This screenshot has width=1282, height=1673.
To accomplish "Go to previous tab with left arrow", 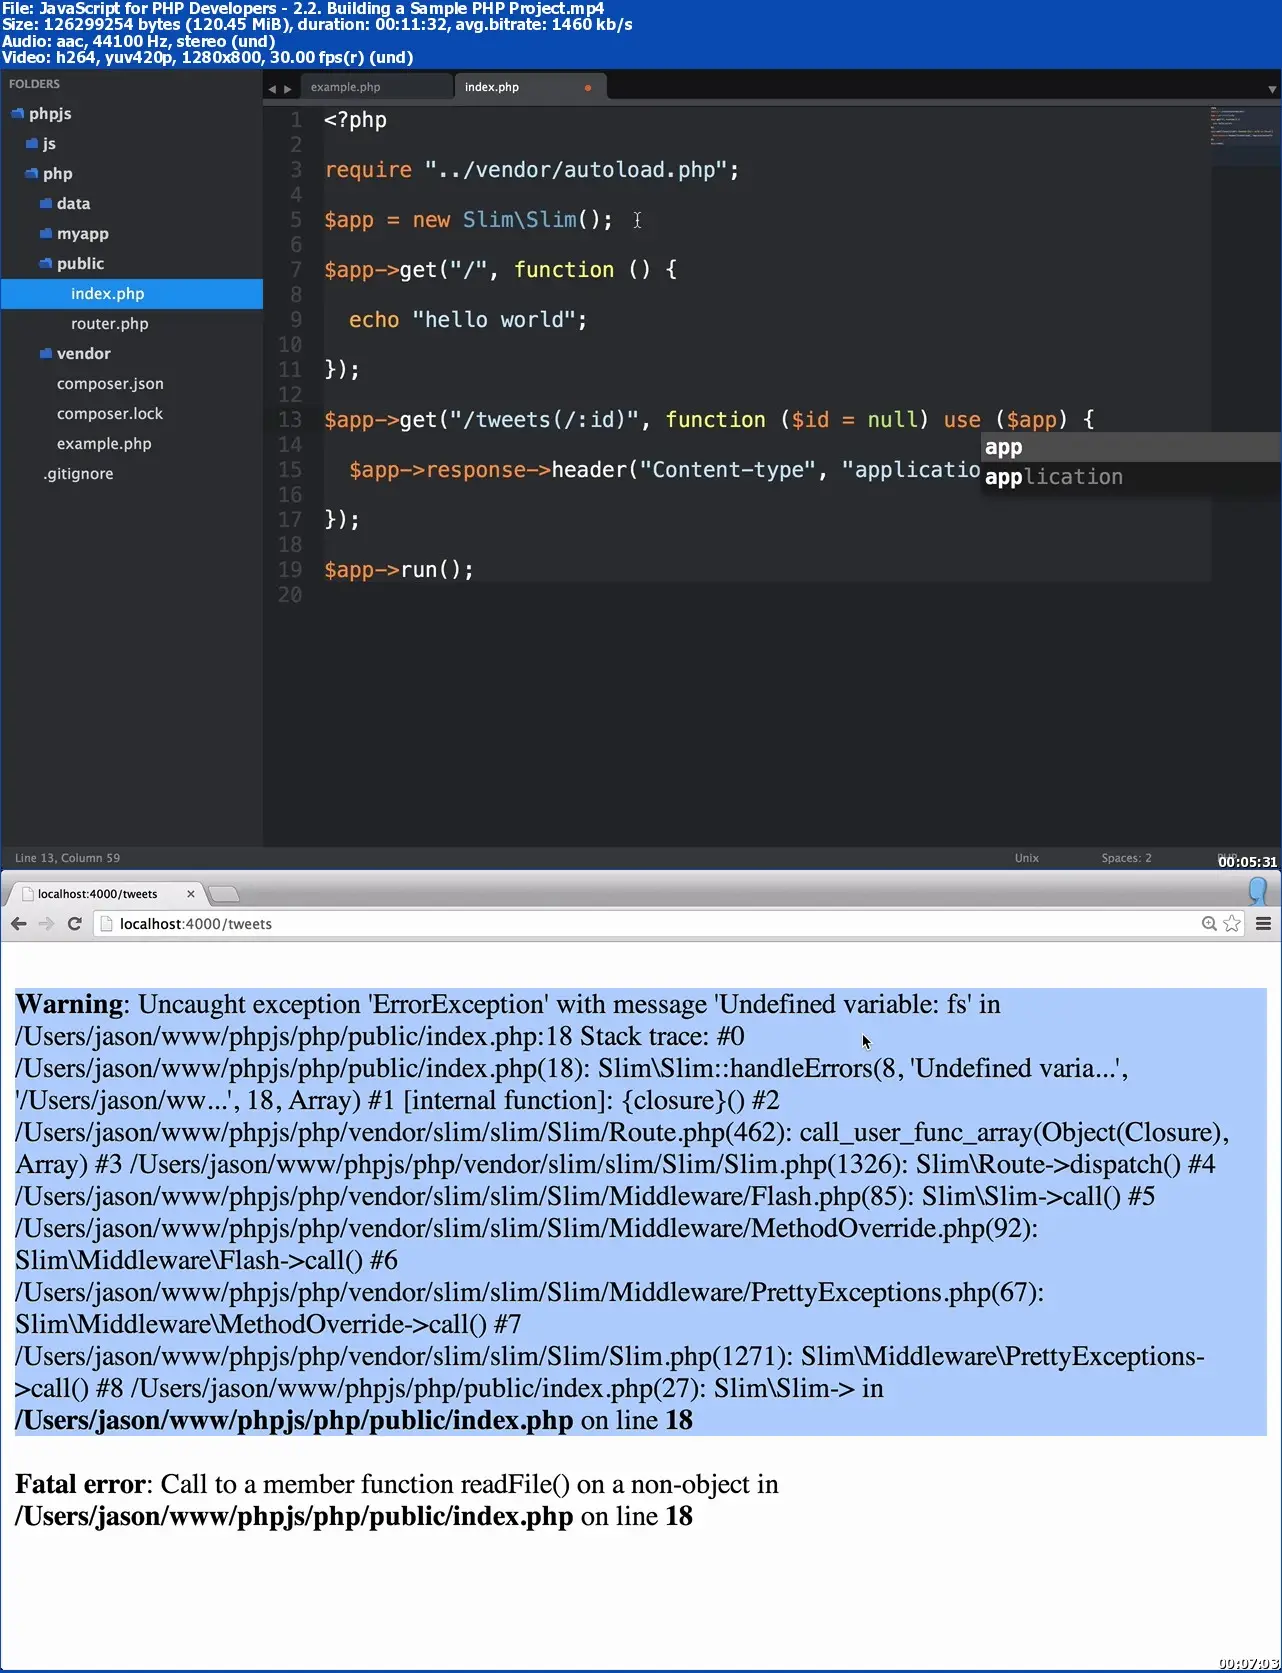I will [272, 89].
